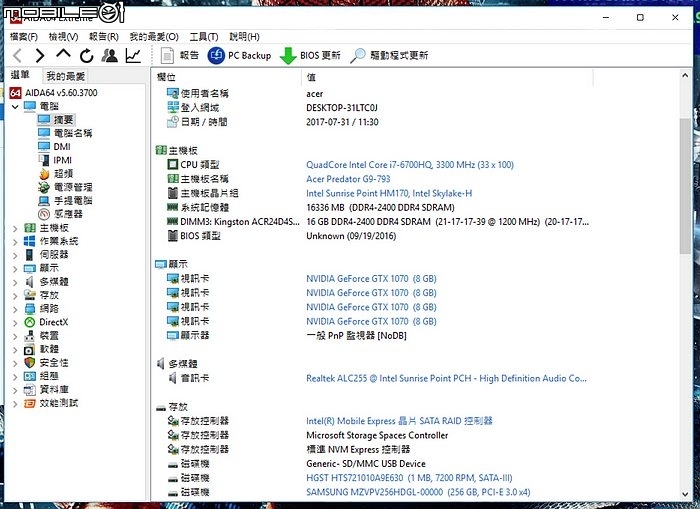700x509 pixels.
Task: Click the 資料庫 database tree icon
Action: tap(29, 390)
